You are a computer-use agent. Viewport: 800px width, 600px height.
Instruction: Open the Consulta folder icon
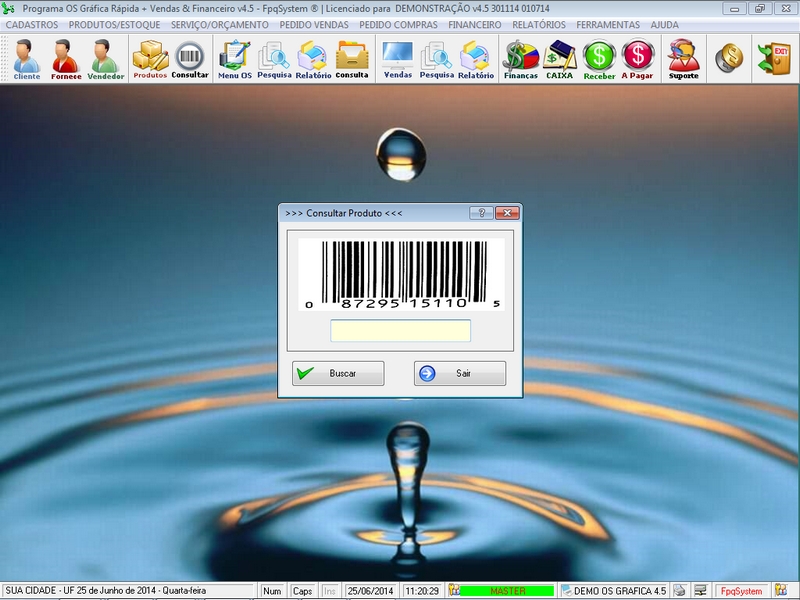pyautogui.click(x=352, y=59)
